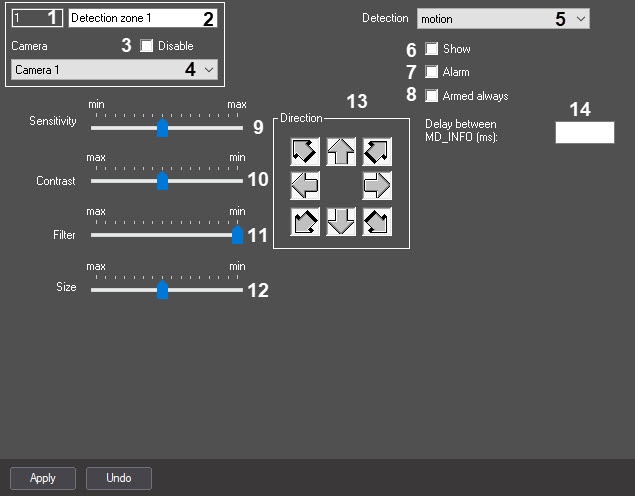Click the Filter slider handle
Viewport: 635px width, 496px height.
click(x=238, y=235)
